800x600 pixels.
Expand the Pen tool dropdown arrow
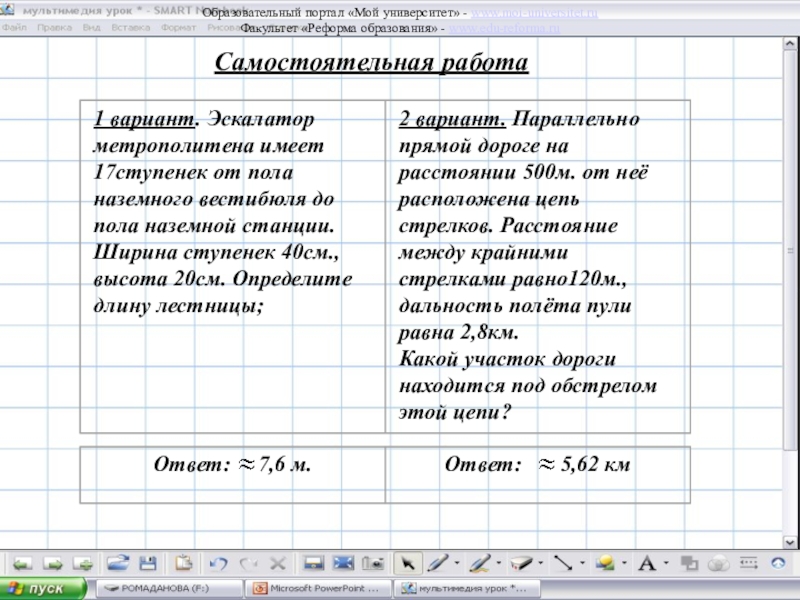(457, 563)
